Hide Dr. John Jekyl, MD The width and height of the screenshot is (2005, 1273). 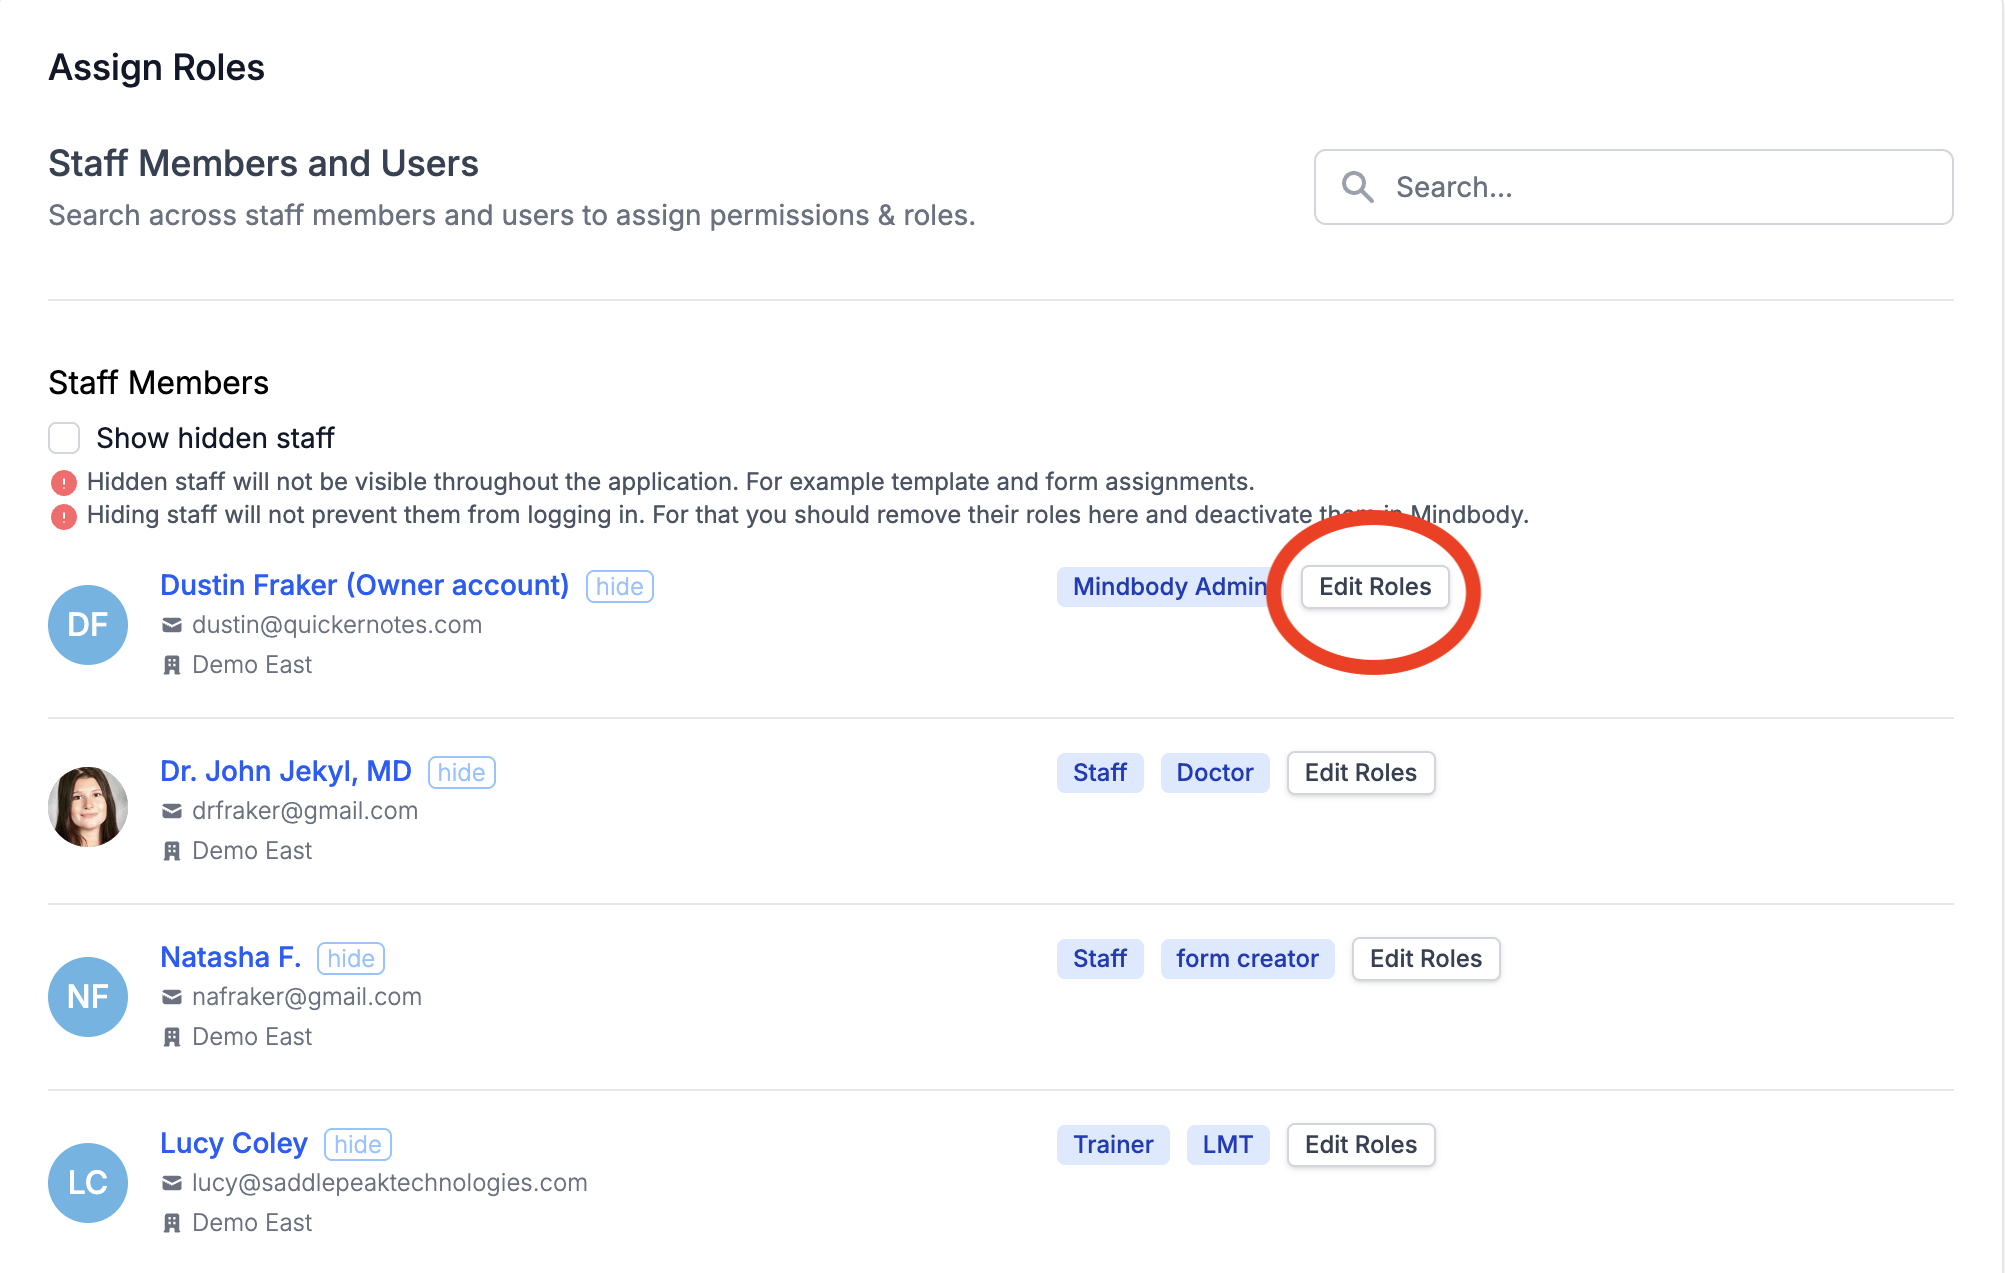coord(461,773)
